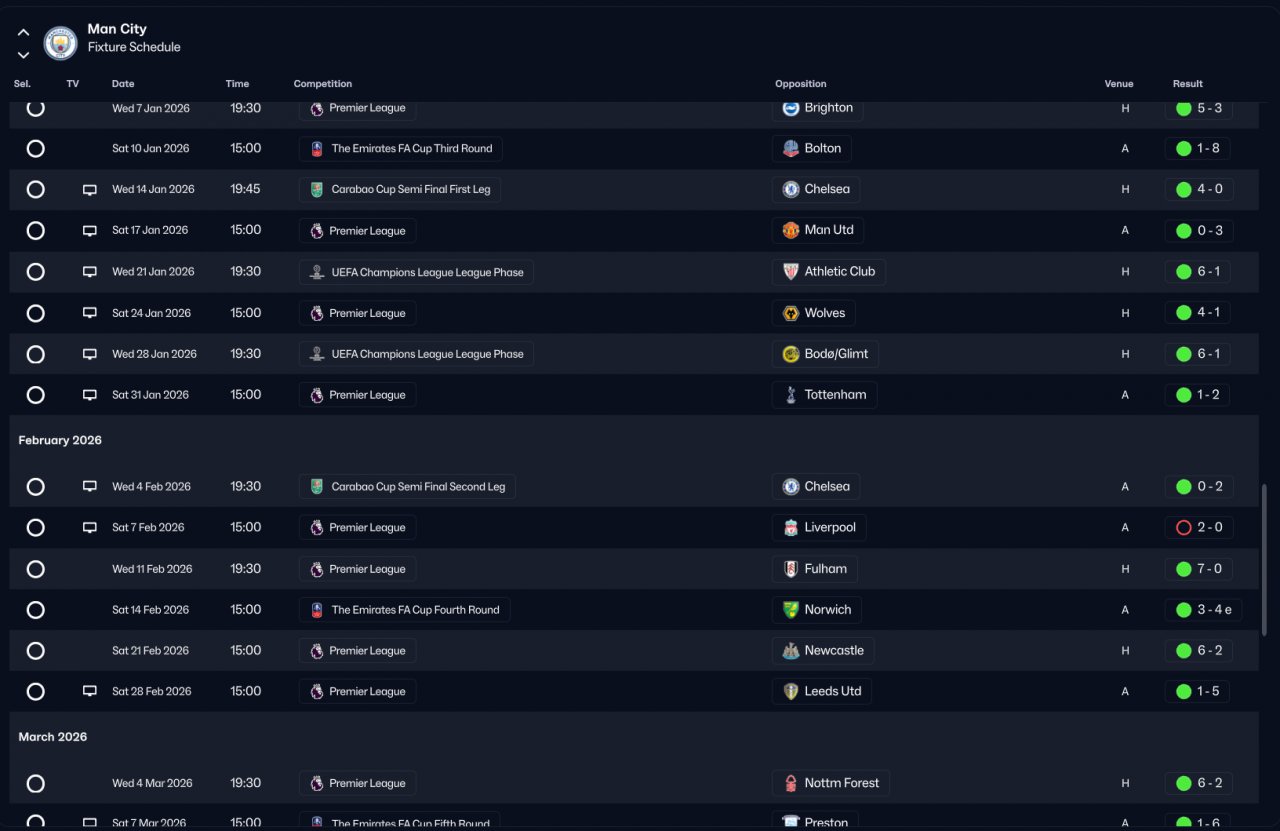Open Premier League chip in Fulham row
This screenshot has height=831, width=1280.
[357, 569]
